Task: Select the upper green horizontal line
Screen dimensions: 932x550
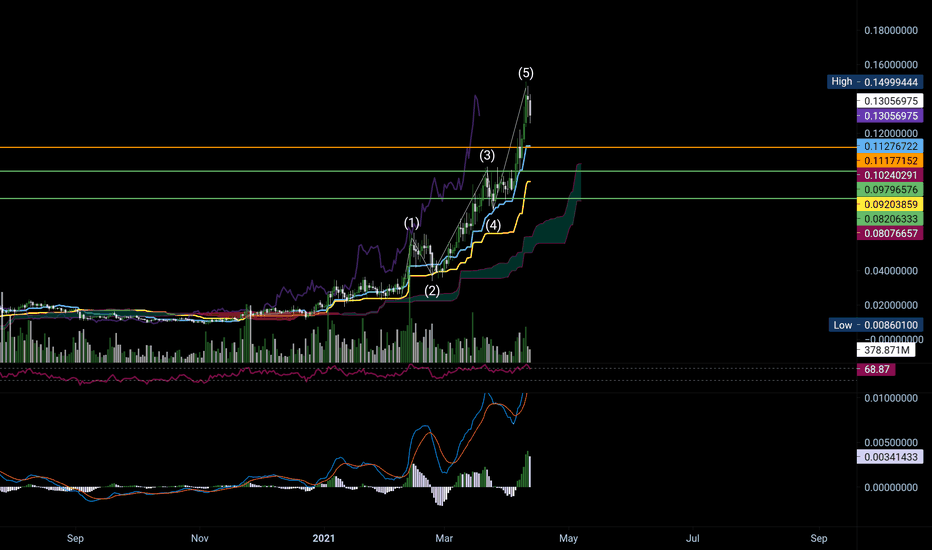Action: [428, 171]
